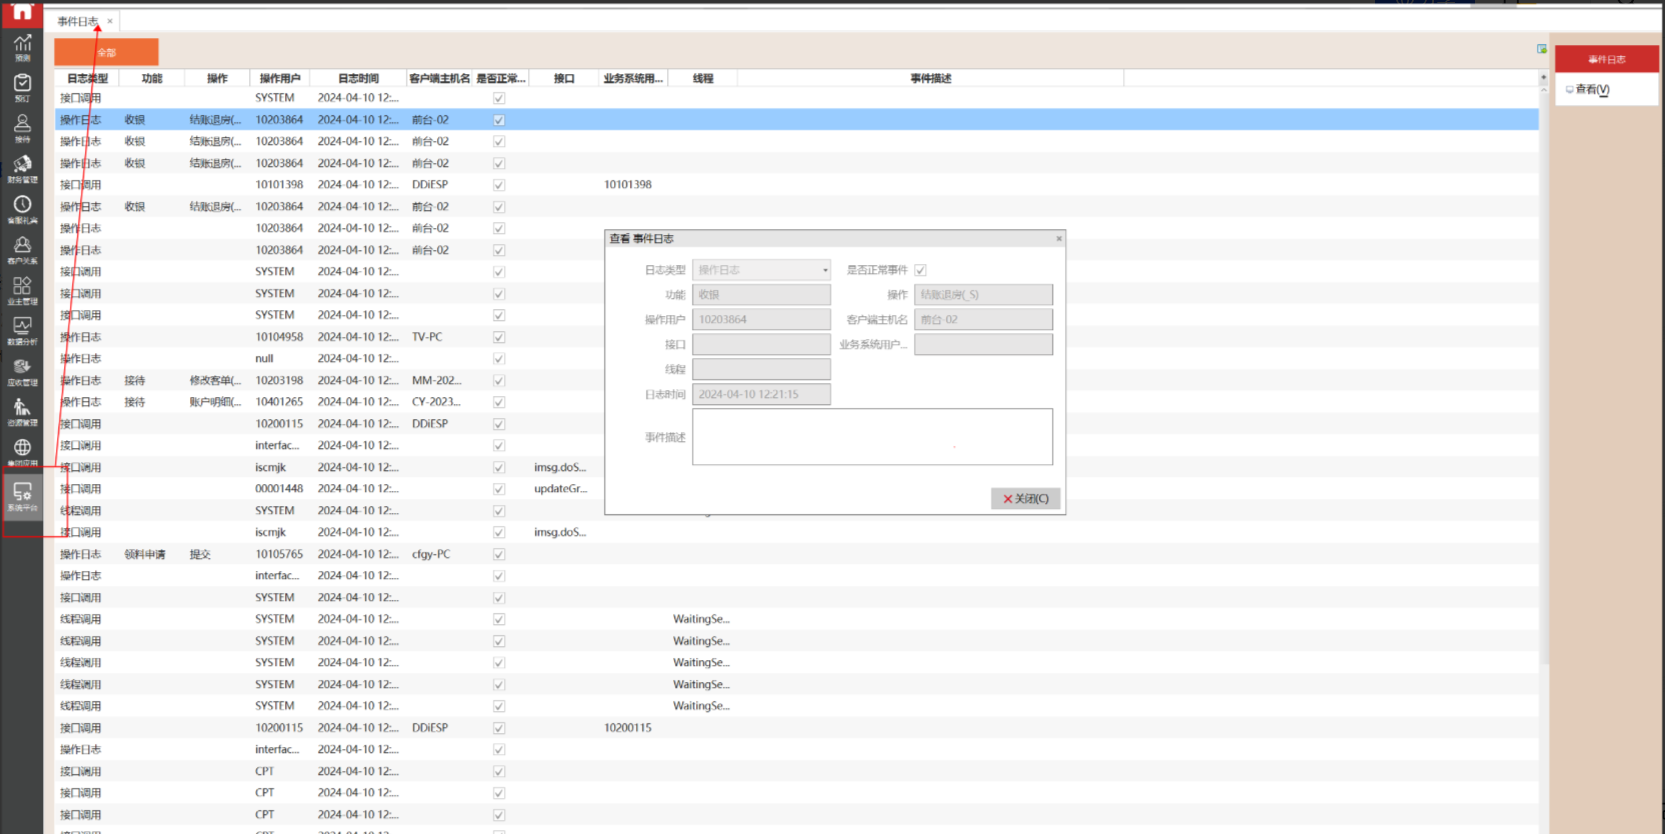Toggle normal checkbox in DDiESP 10101398 row
This screenshot has height=834, width=1665.
click(499, 185)
